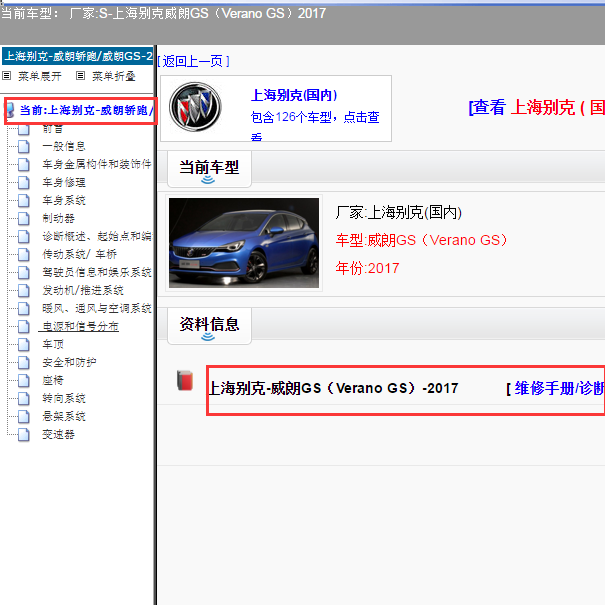
Task: Open the 转向系统 page icon
Action: [x=24, y=398]
